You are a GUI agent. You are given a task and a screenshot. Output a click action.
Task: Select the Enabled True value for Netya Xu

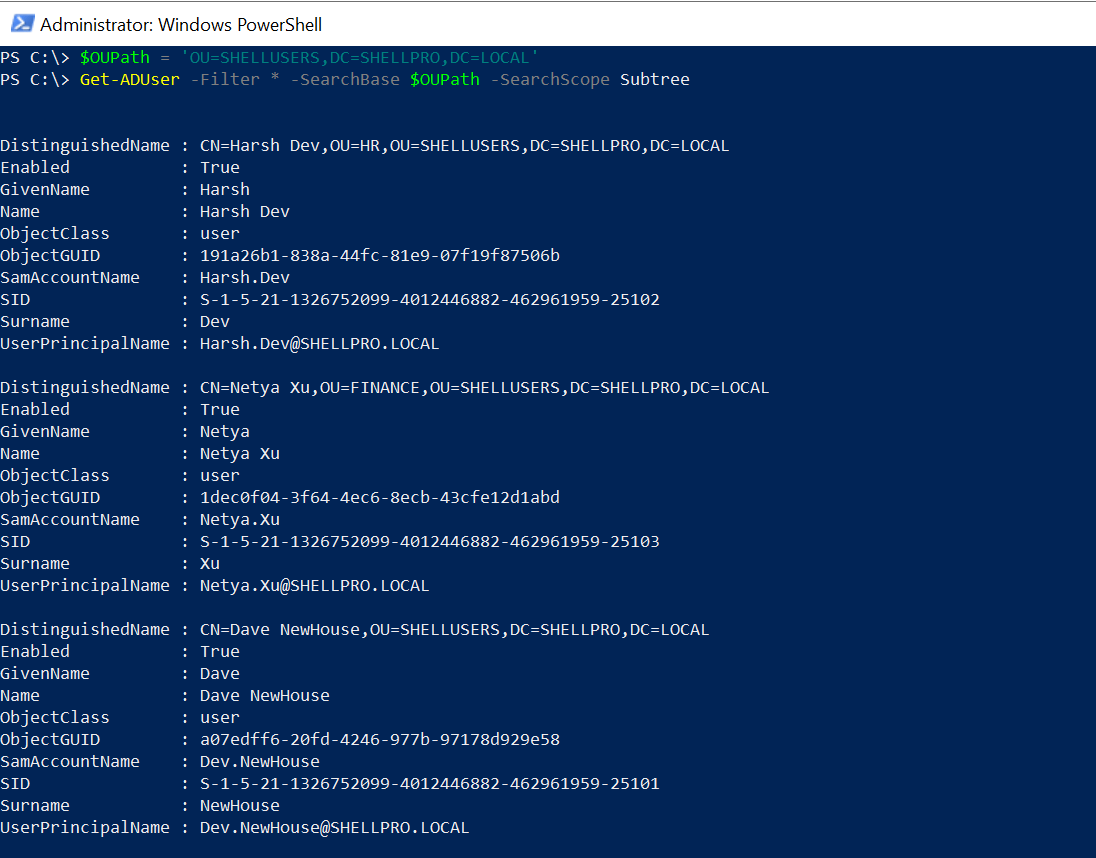pos(219,409)
